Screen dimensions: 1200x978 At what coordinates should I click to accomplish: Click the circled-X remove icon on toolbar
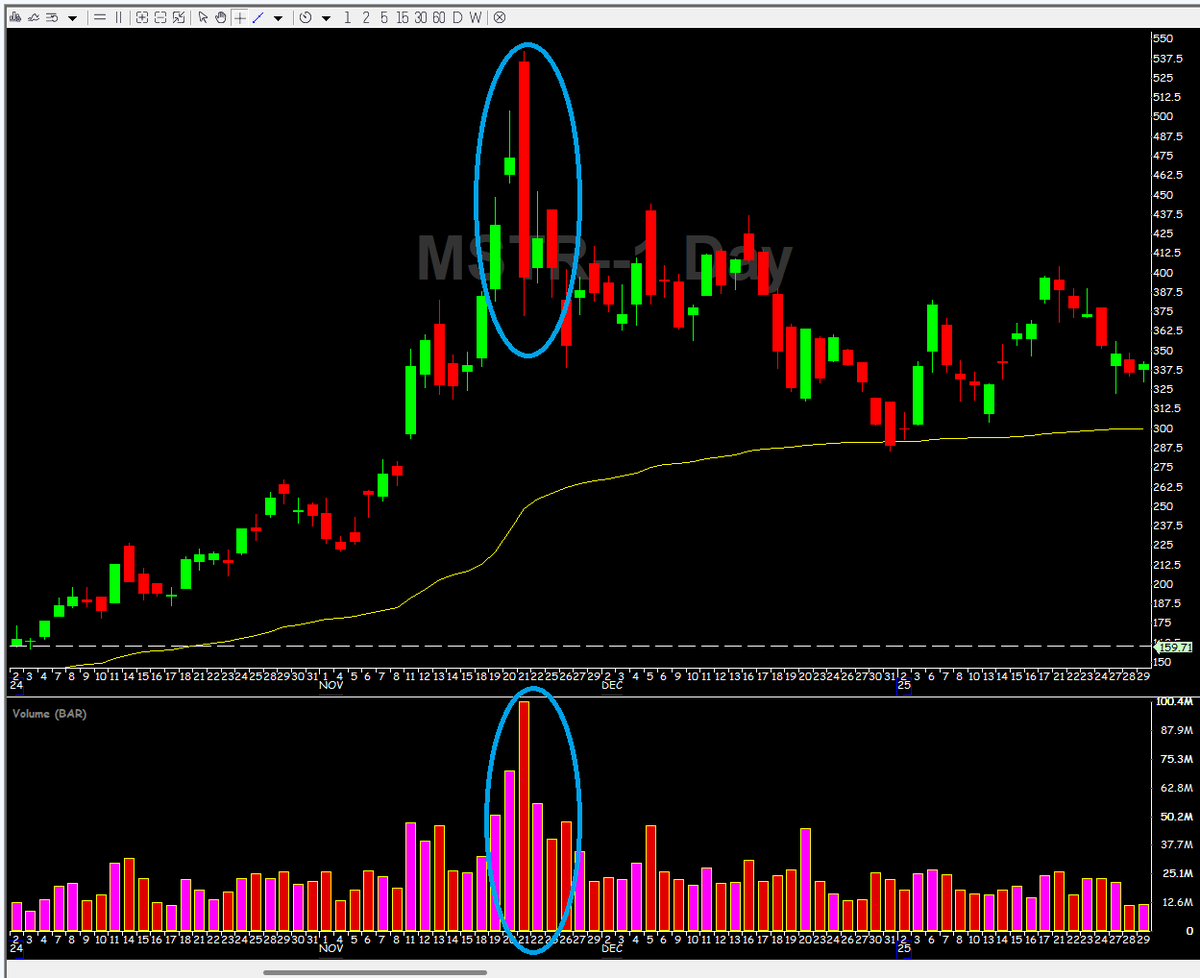498,17
